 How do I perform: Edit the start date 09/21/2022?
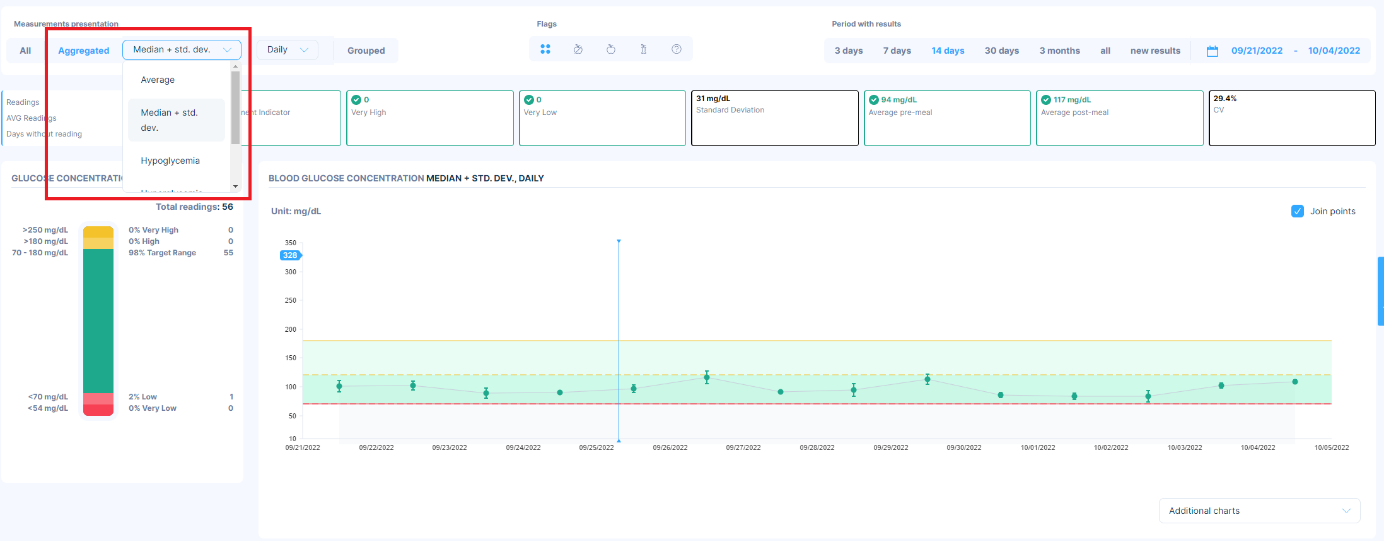tap(1256, 51)
